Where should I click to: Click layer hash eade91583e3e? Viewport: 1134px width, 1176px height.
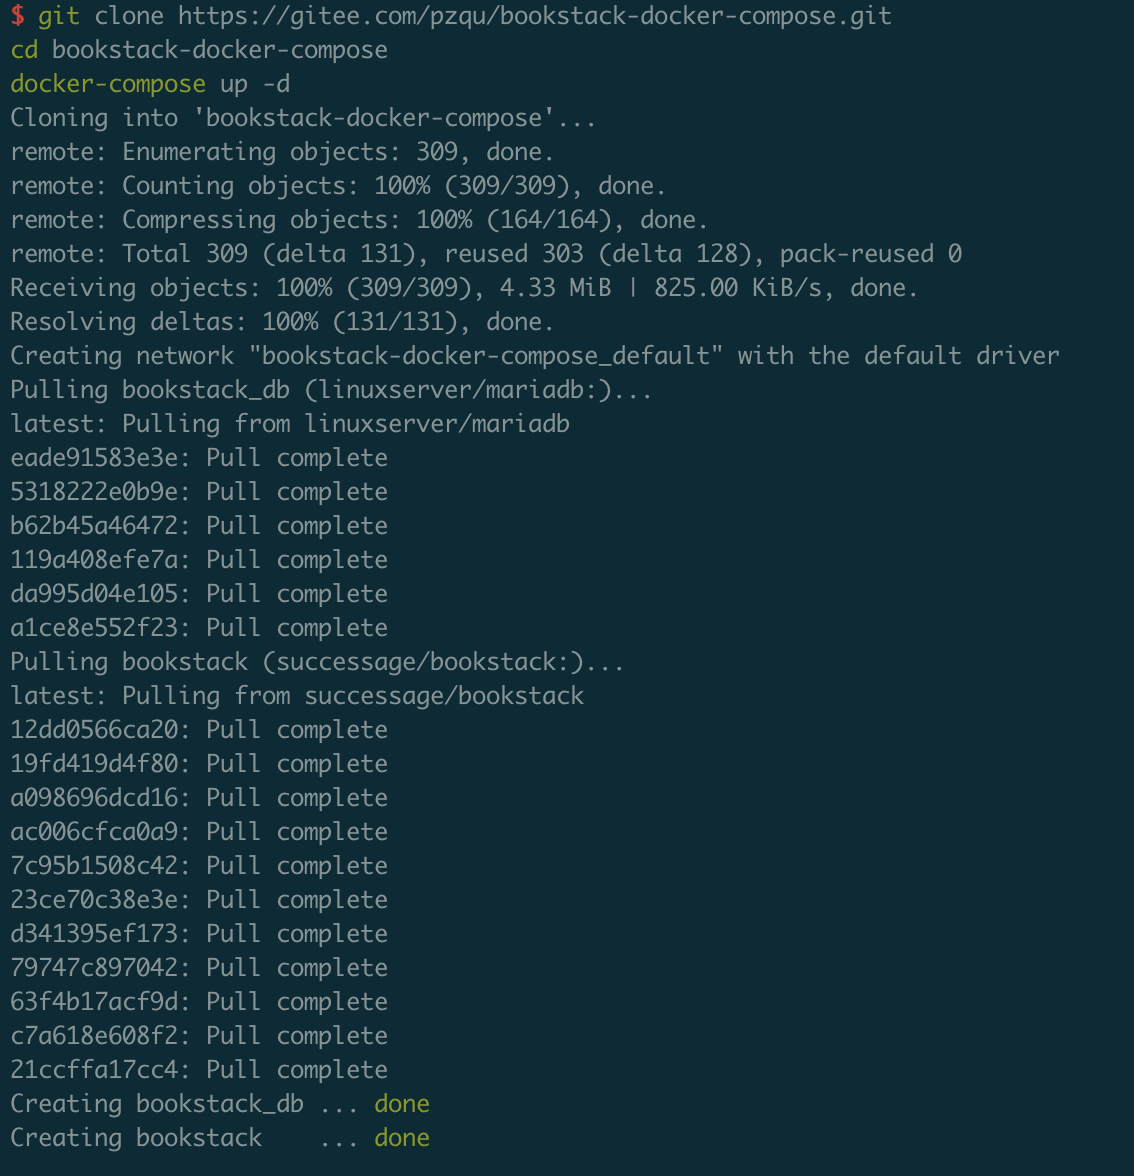pyautogui.click(x=94, y=458)
